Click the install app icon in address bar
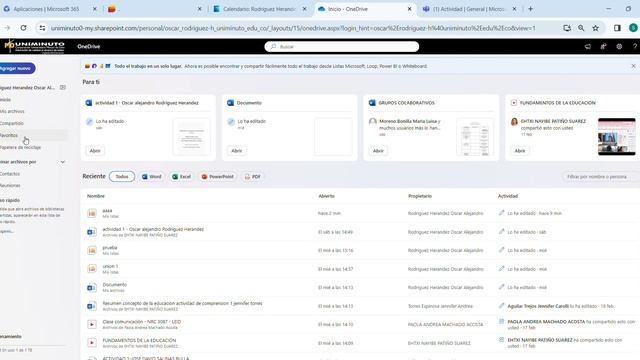The image size is (640, 360). pos(567,28)
